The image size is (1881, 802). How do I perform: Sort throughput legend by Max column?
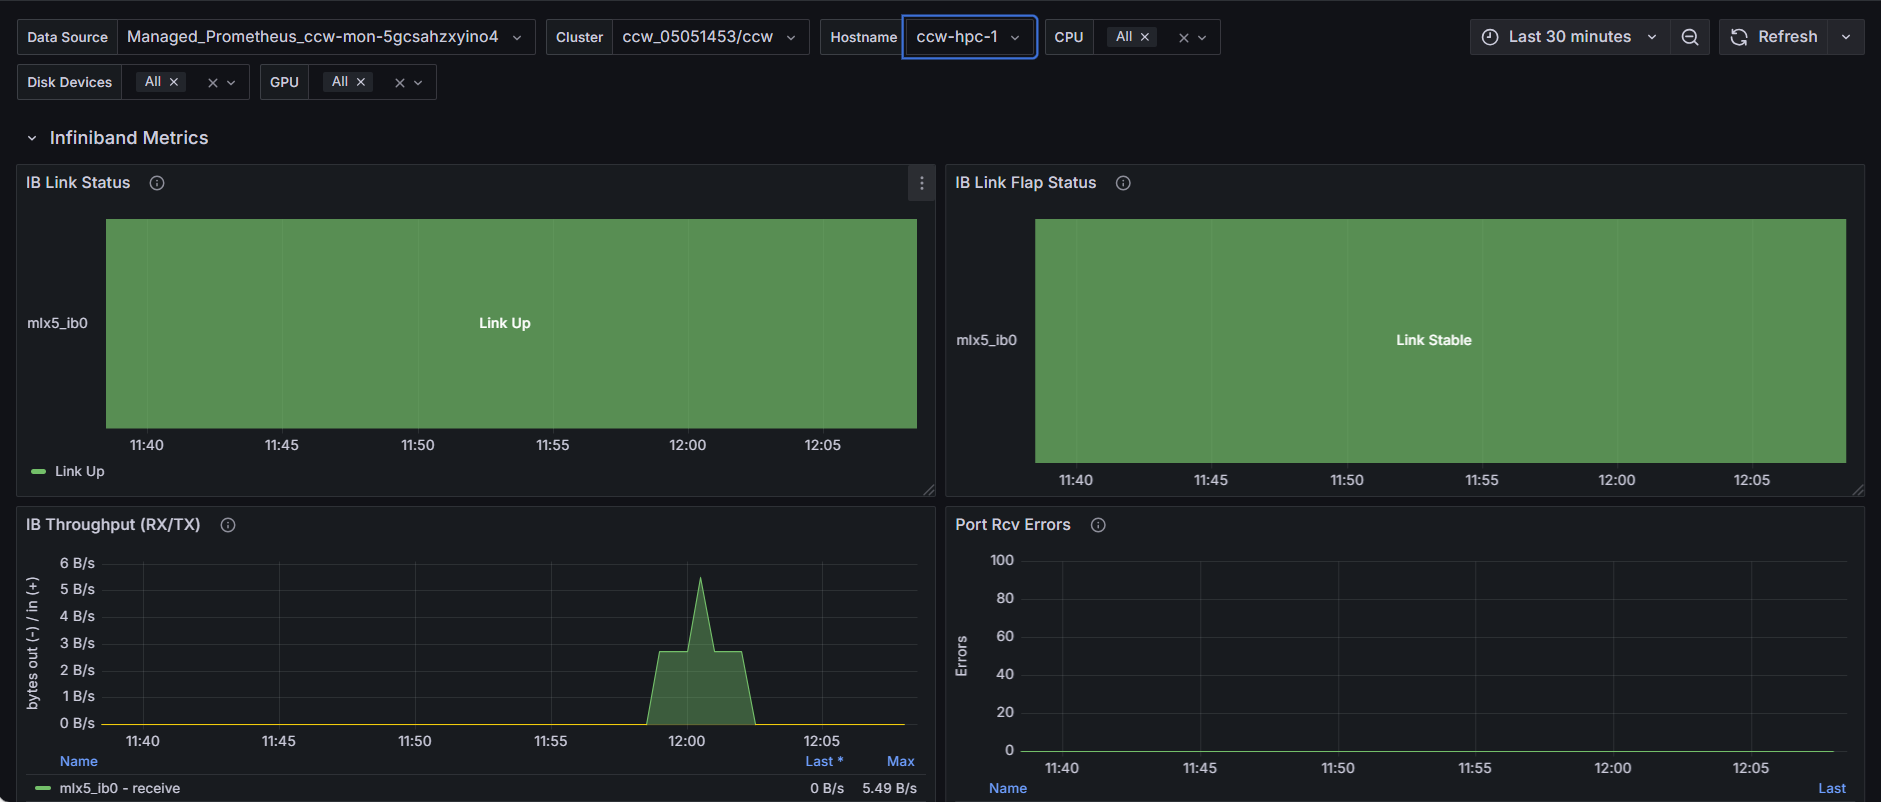click(x=901, y=761)
